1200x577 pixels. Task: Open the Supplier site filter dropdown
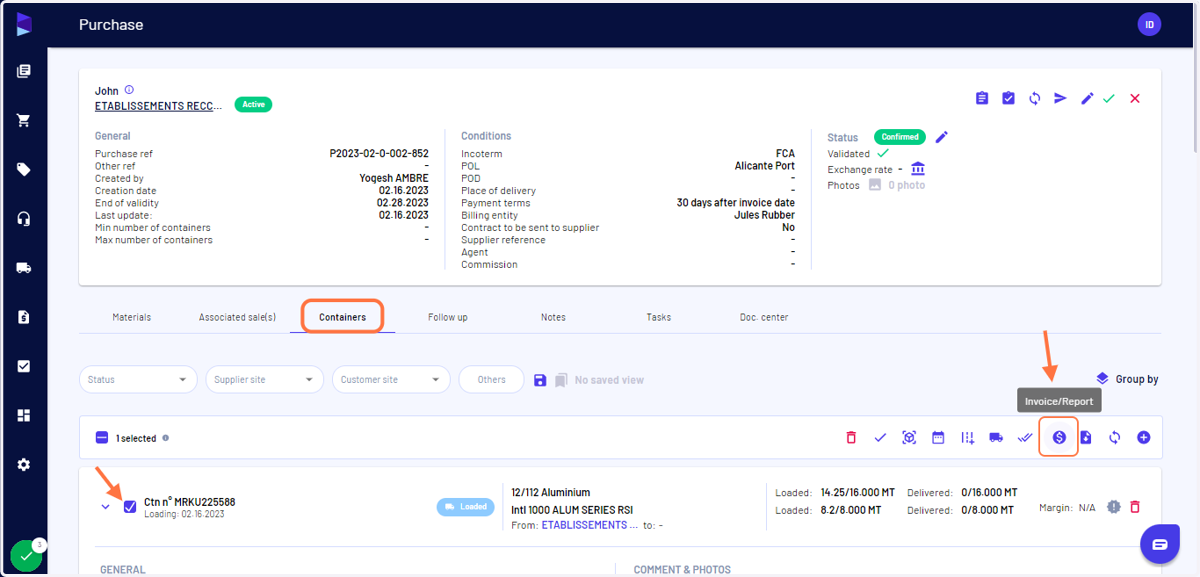point(265,380)
